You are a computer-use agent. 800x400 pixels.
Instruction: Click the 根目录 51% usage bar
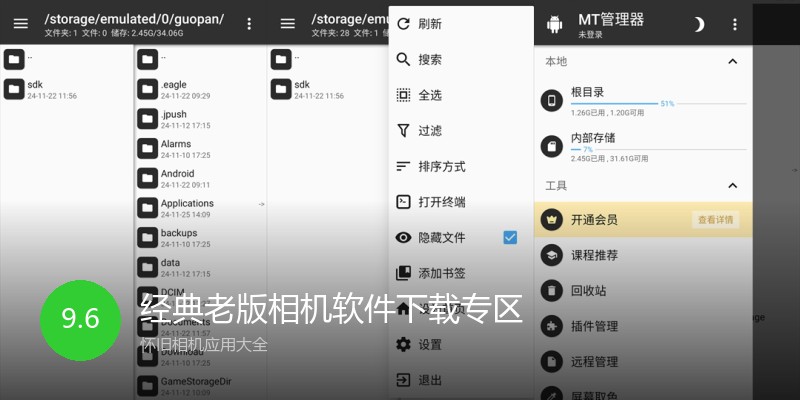(658, 104)
